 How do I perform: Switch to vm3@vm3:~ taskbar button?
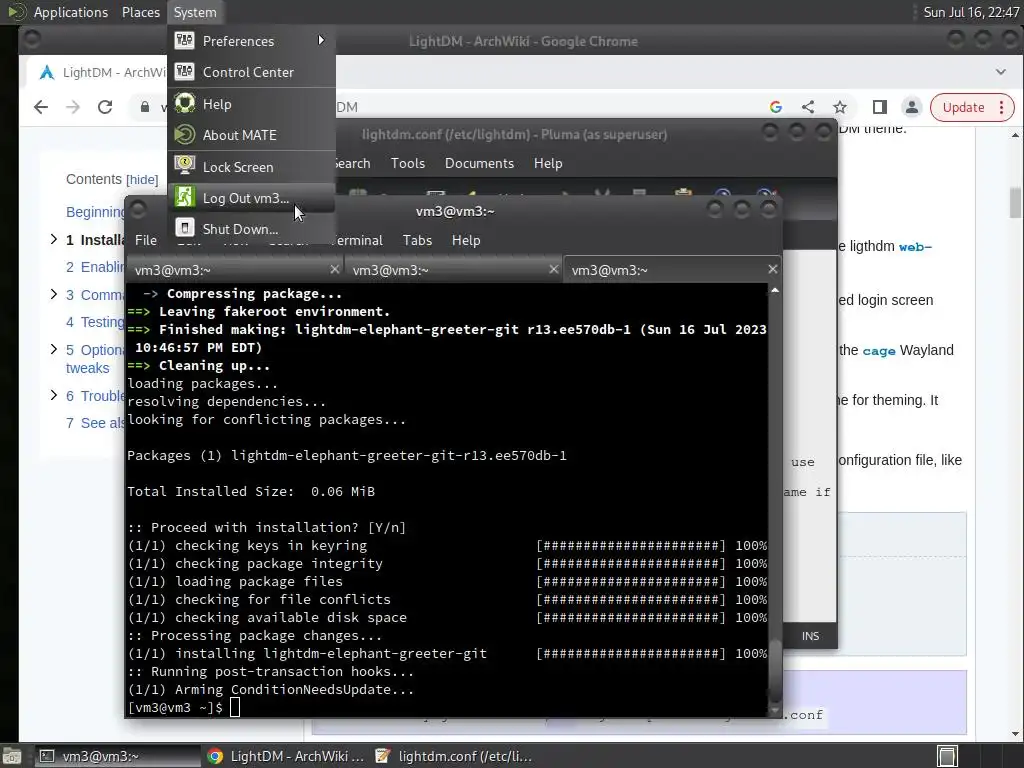tap(118, 756)
